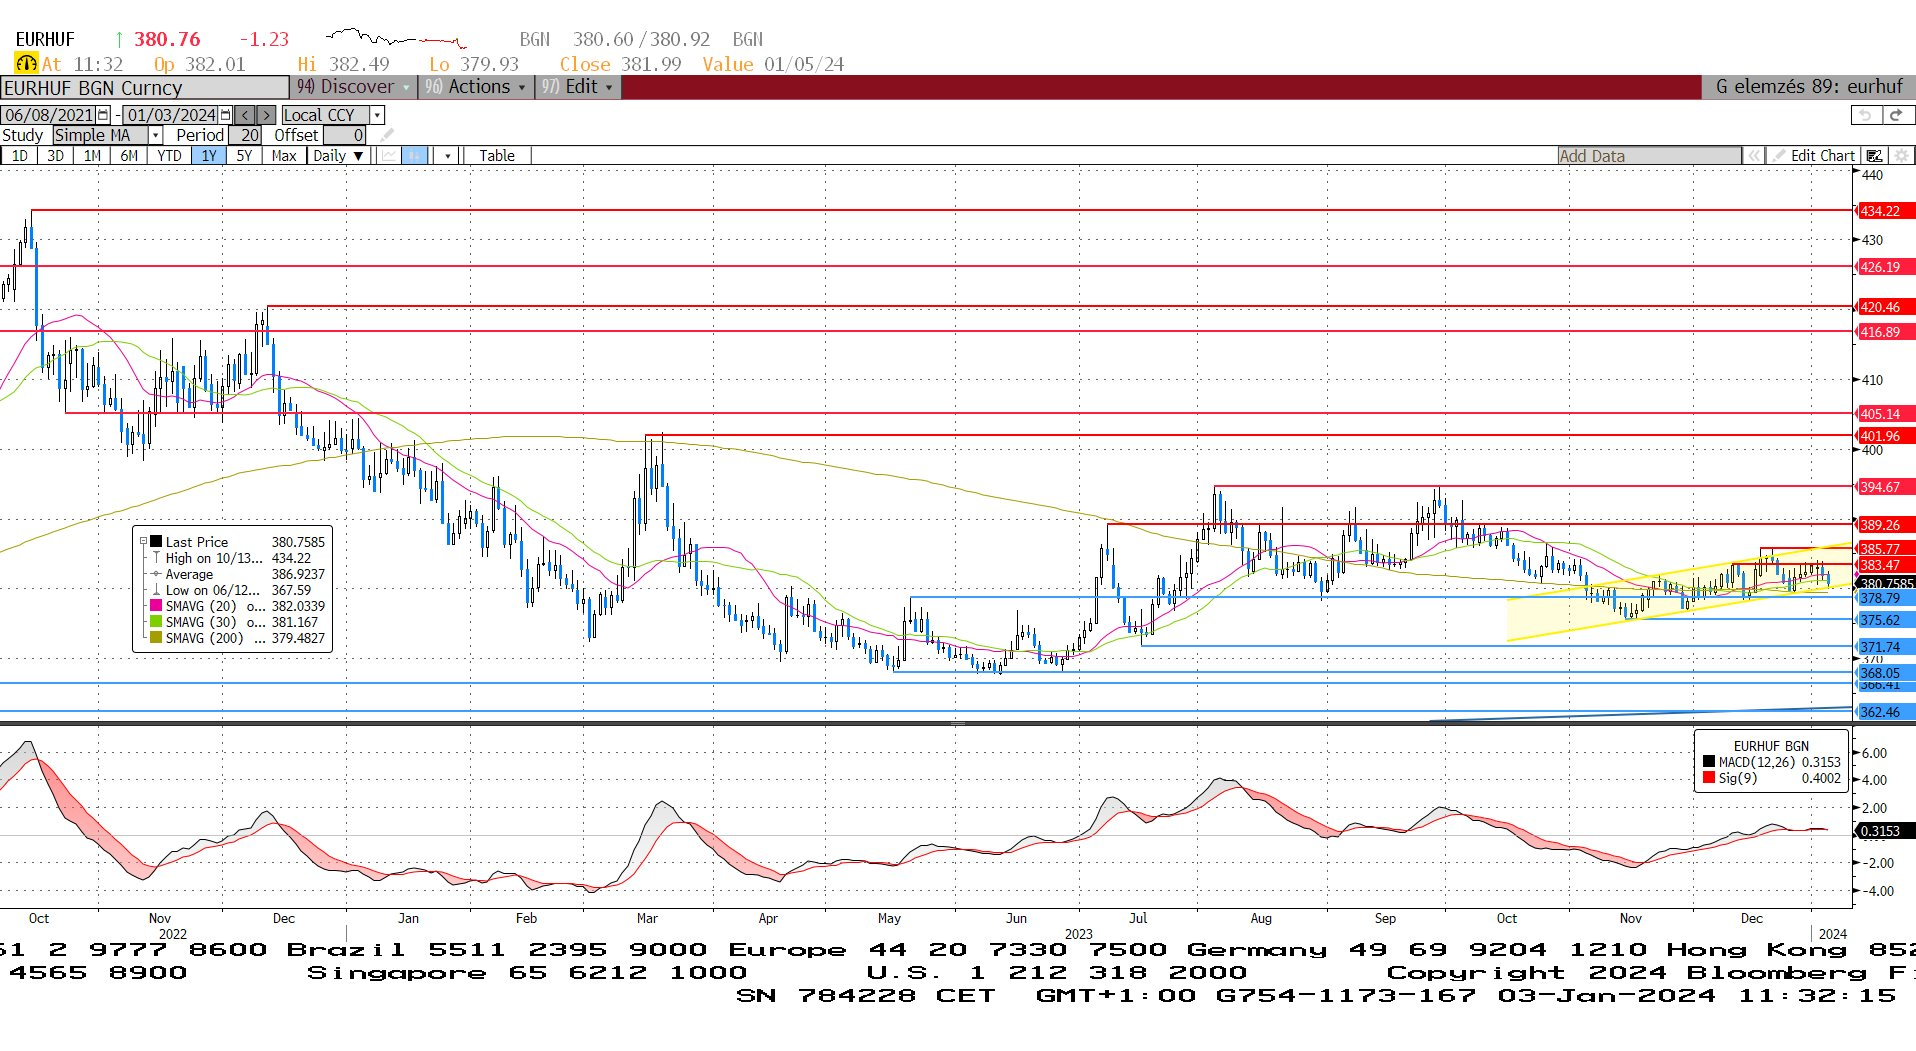
Task: Click the 420.46 resistance level label
Action: 1884,307
